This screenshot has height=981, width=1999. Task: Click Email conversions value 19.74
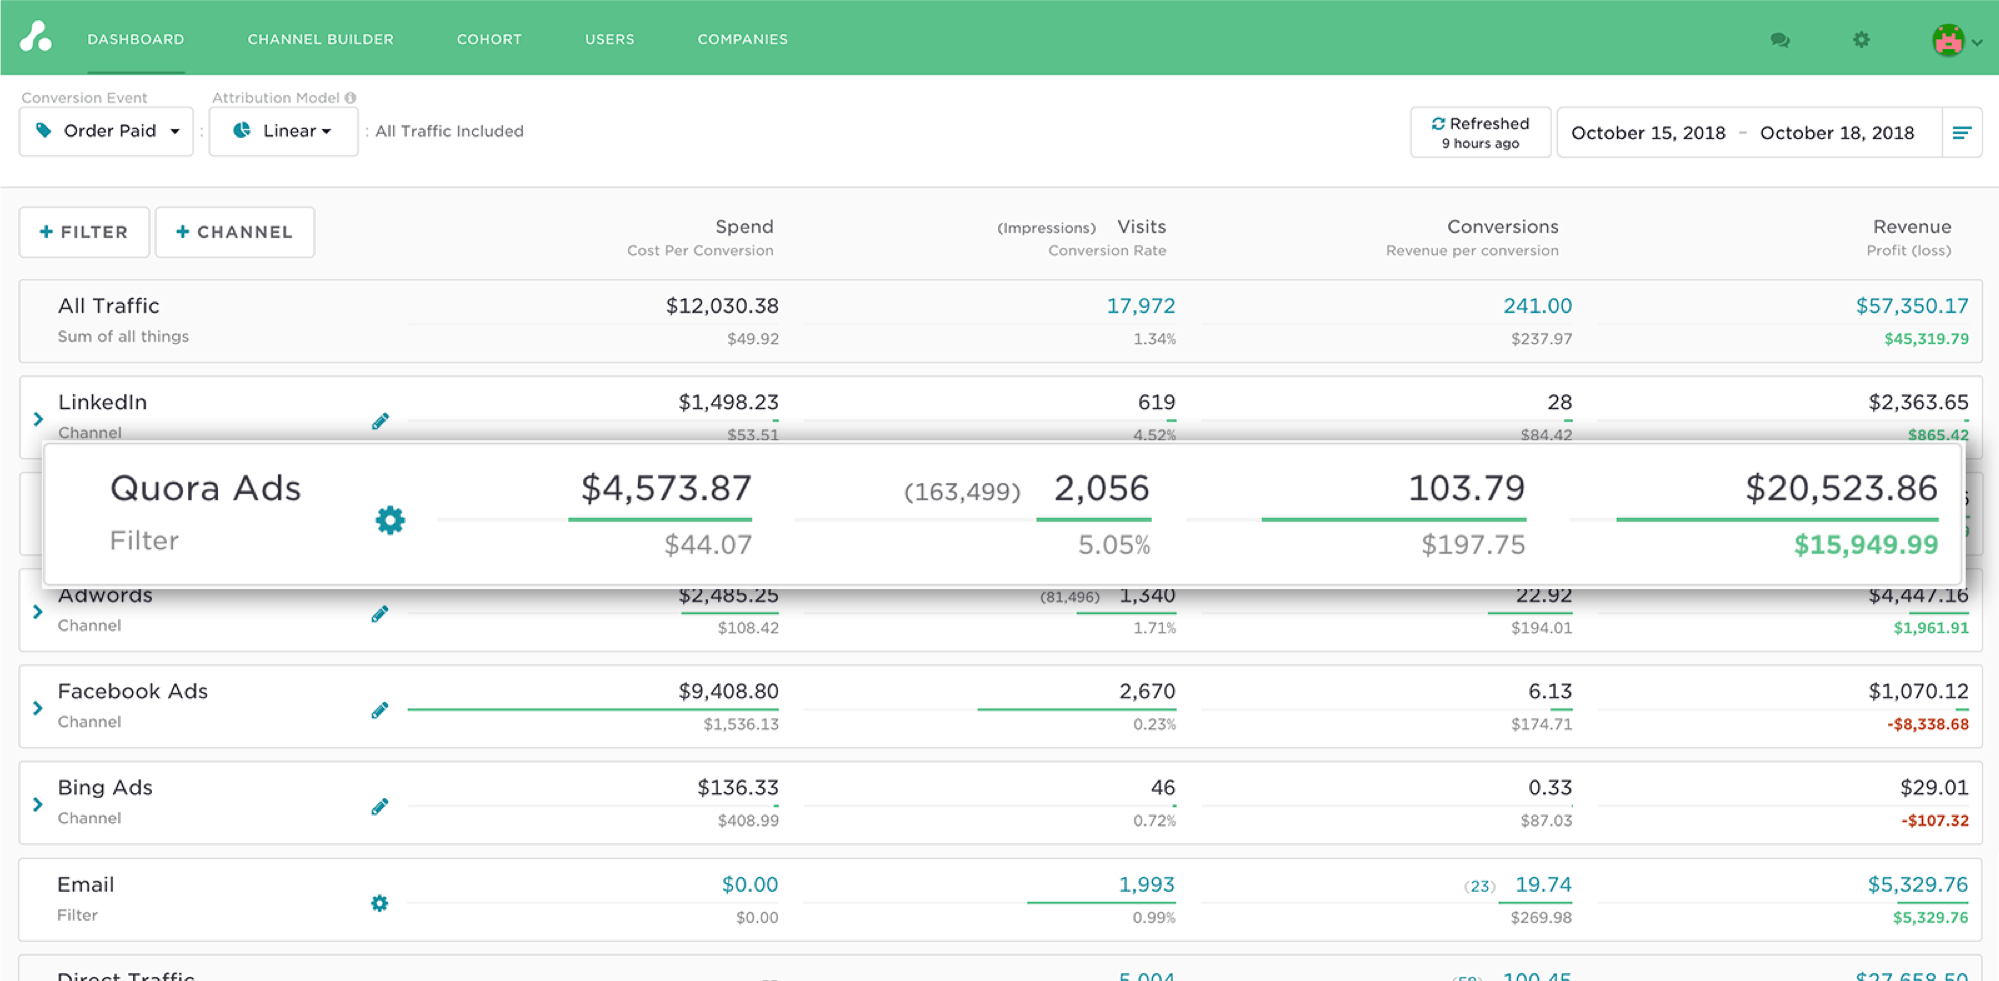[x=1544, y=885]
